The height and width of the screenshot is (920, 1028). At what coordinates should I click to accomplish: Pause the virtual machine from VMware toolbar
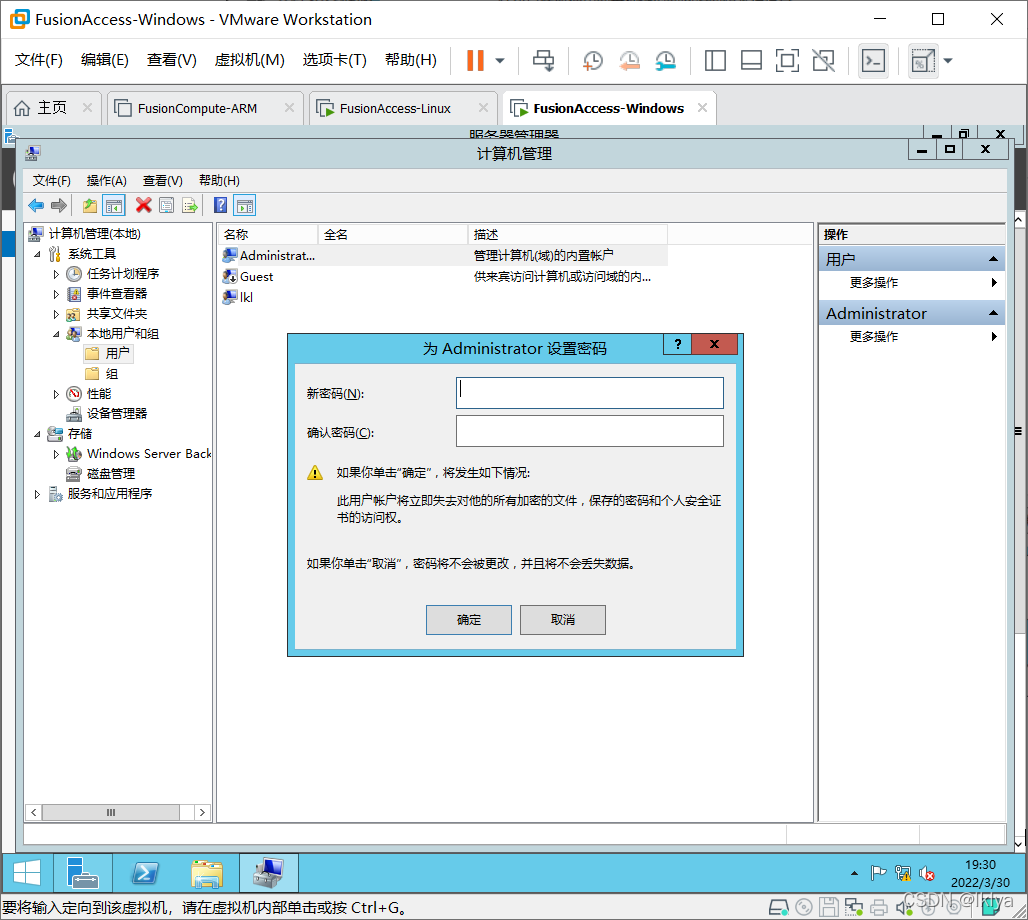click(x=475, y=60)
